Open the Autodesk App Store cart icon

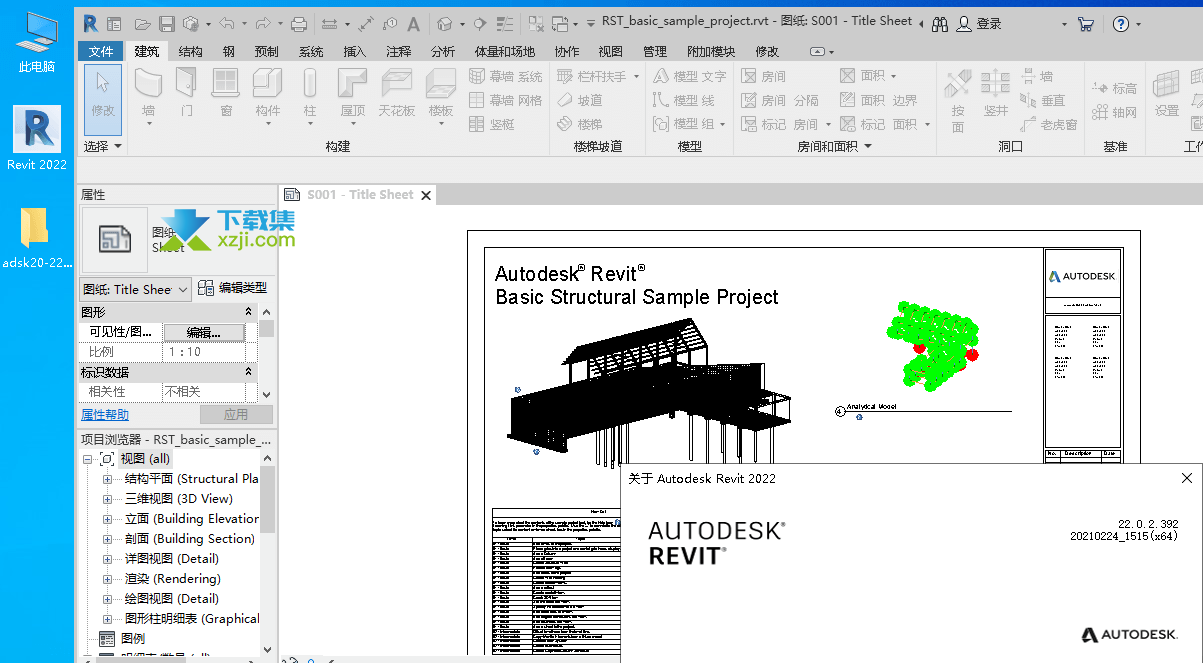pos(1086,23)
